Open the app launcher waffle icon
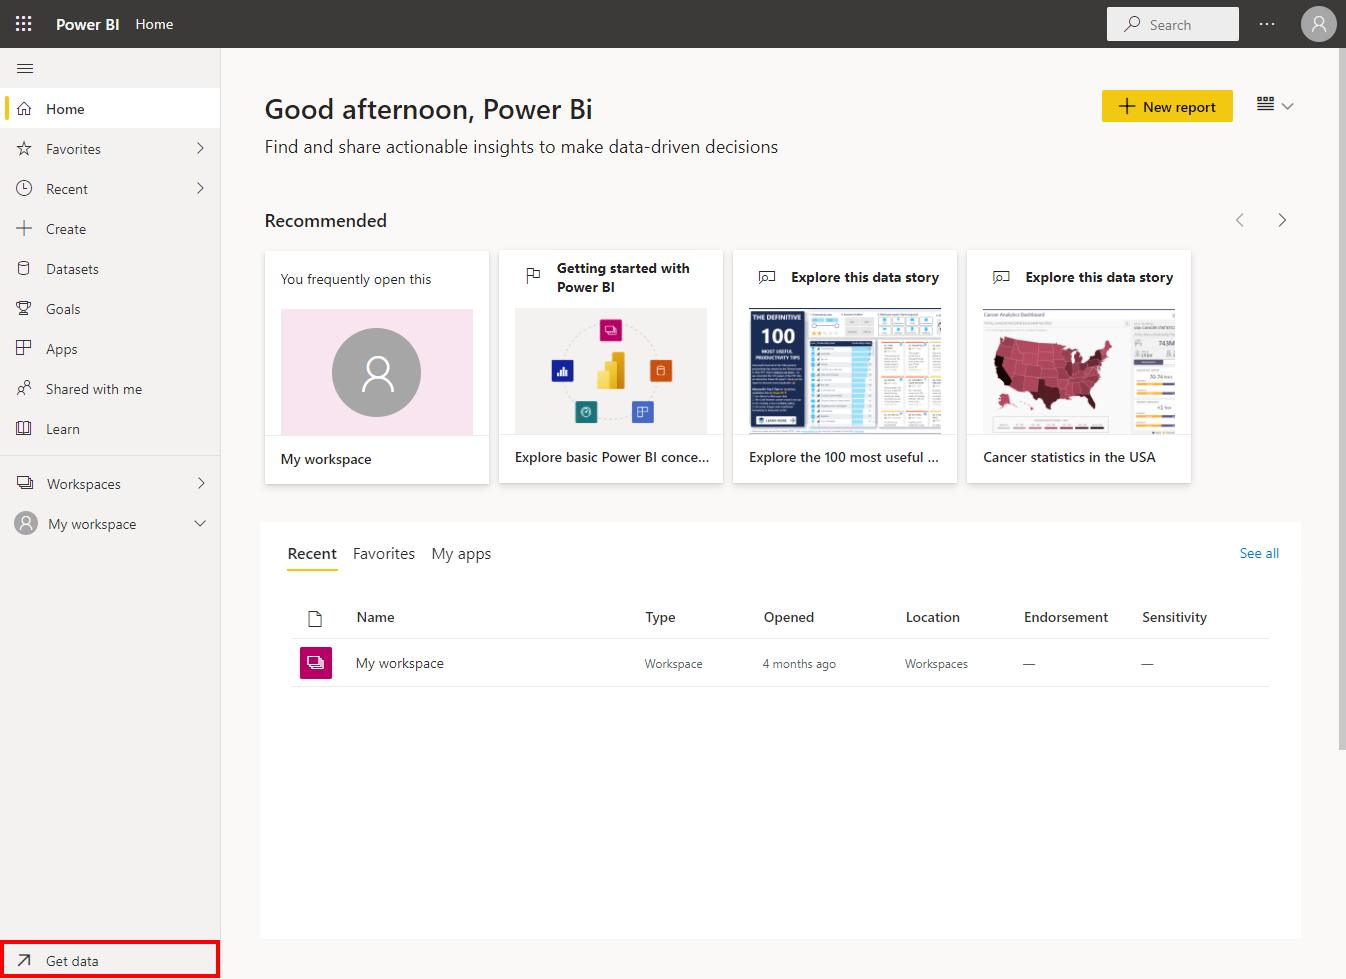This screenshot has height=979, width=1346. coord(24,24)
